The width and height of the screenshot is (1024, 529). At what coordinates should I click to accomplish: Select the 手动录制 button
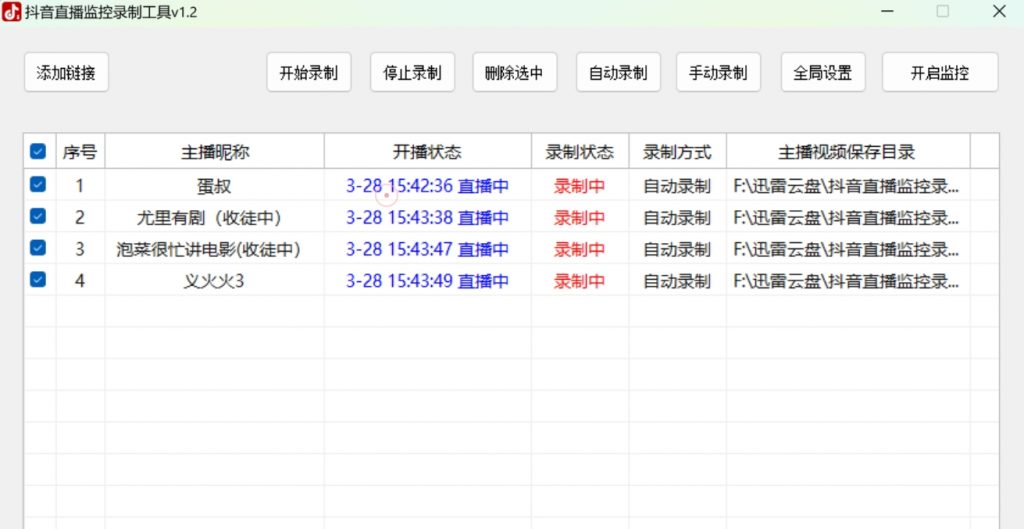tap(718, 73)
